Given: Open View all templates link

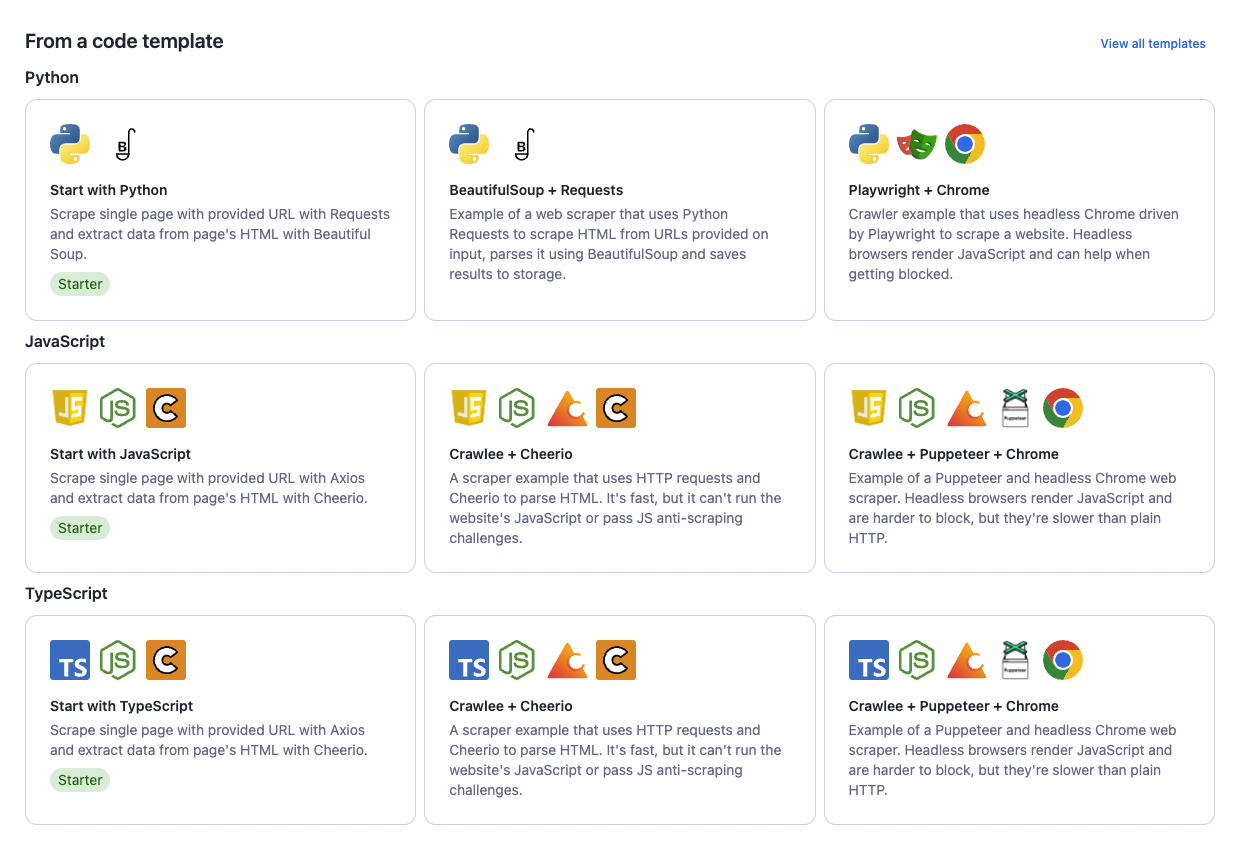Looking at the screenshot, I should (1152, 44).
